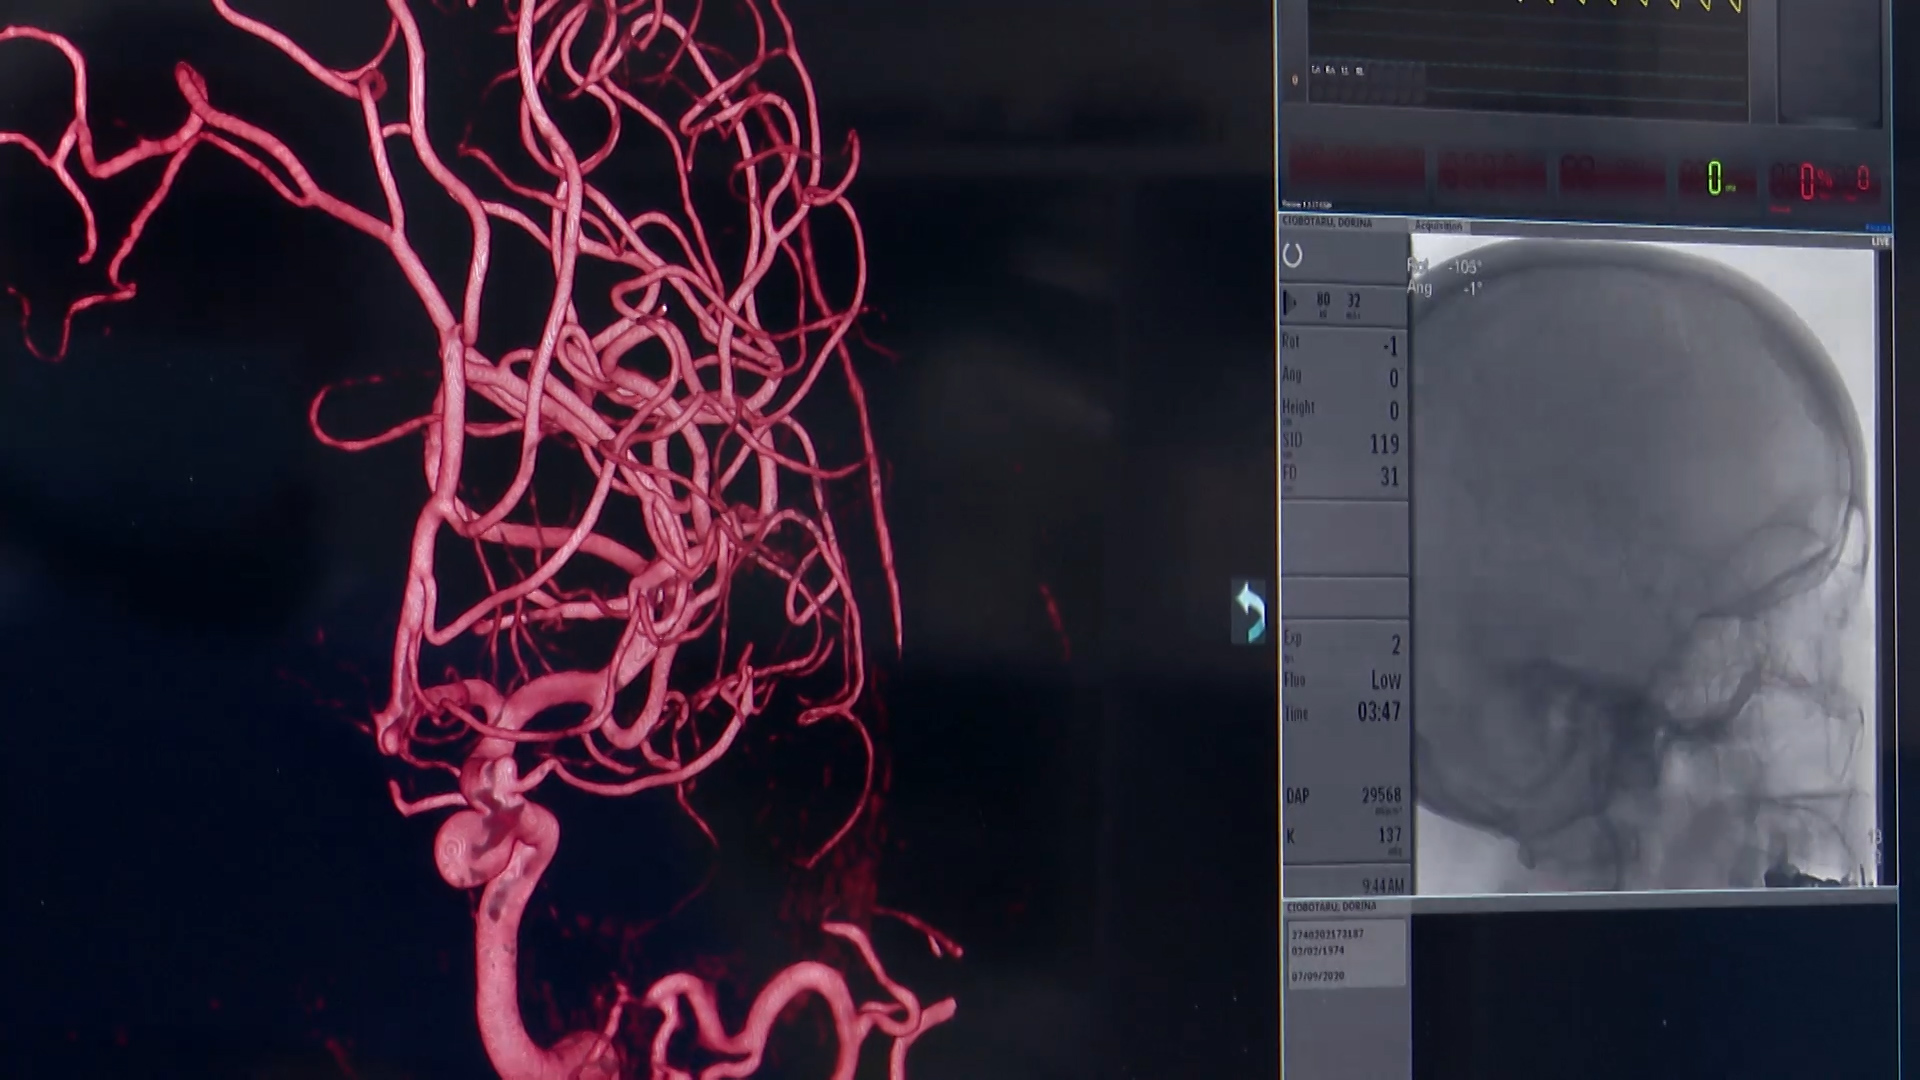Select the Rot value -1 field
The image size is (1920, 1080).
pyautogui.click(x=1389, y=346)
